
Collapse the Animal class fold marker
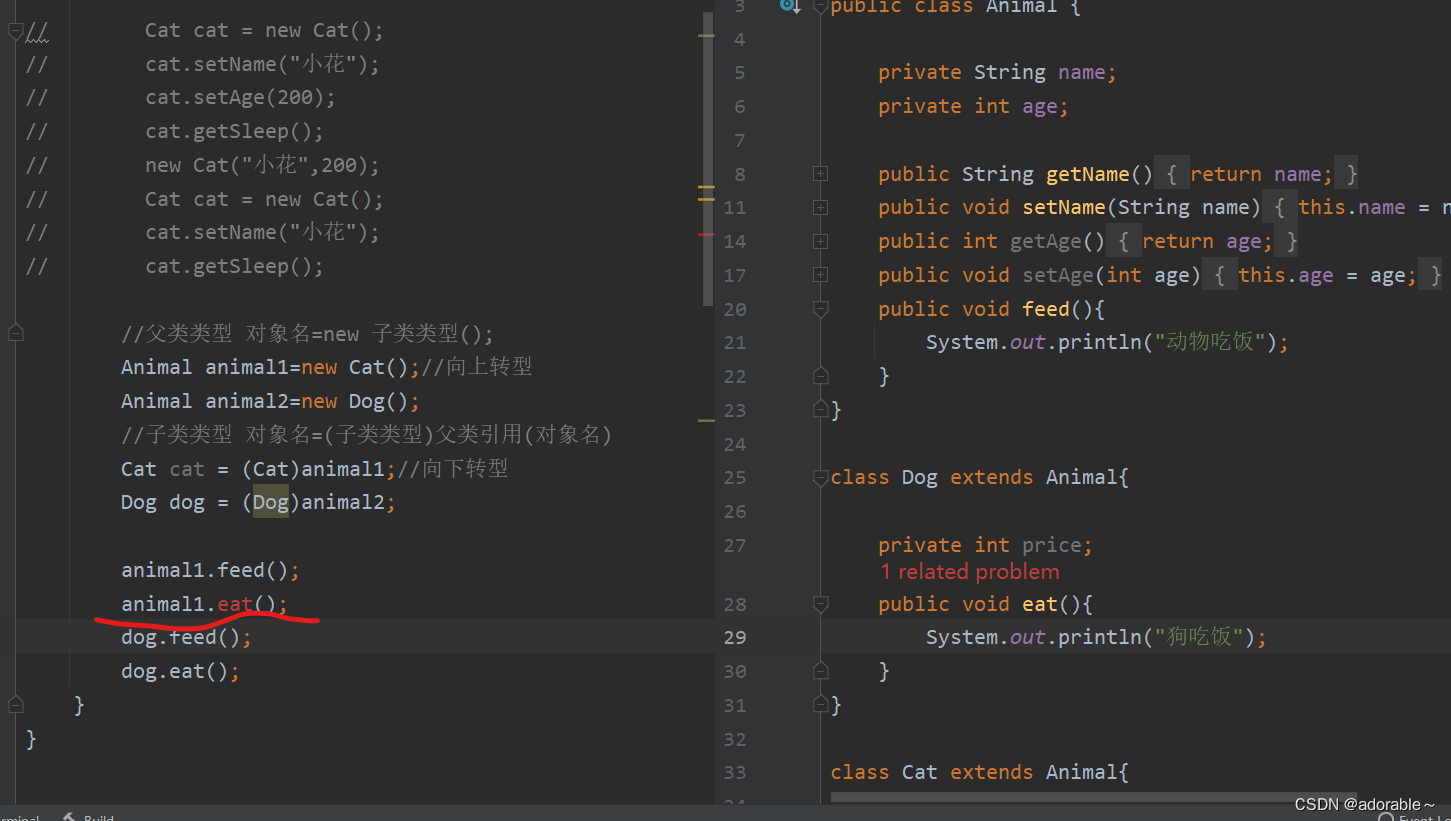(821, 6)
